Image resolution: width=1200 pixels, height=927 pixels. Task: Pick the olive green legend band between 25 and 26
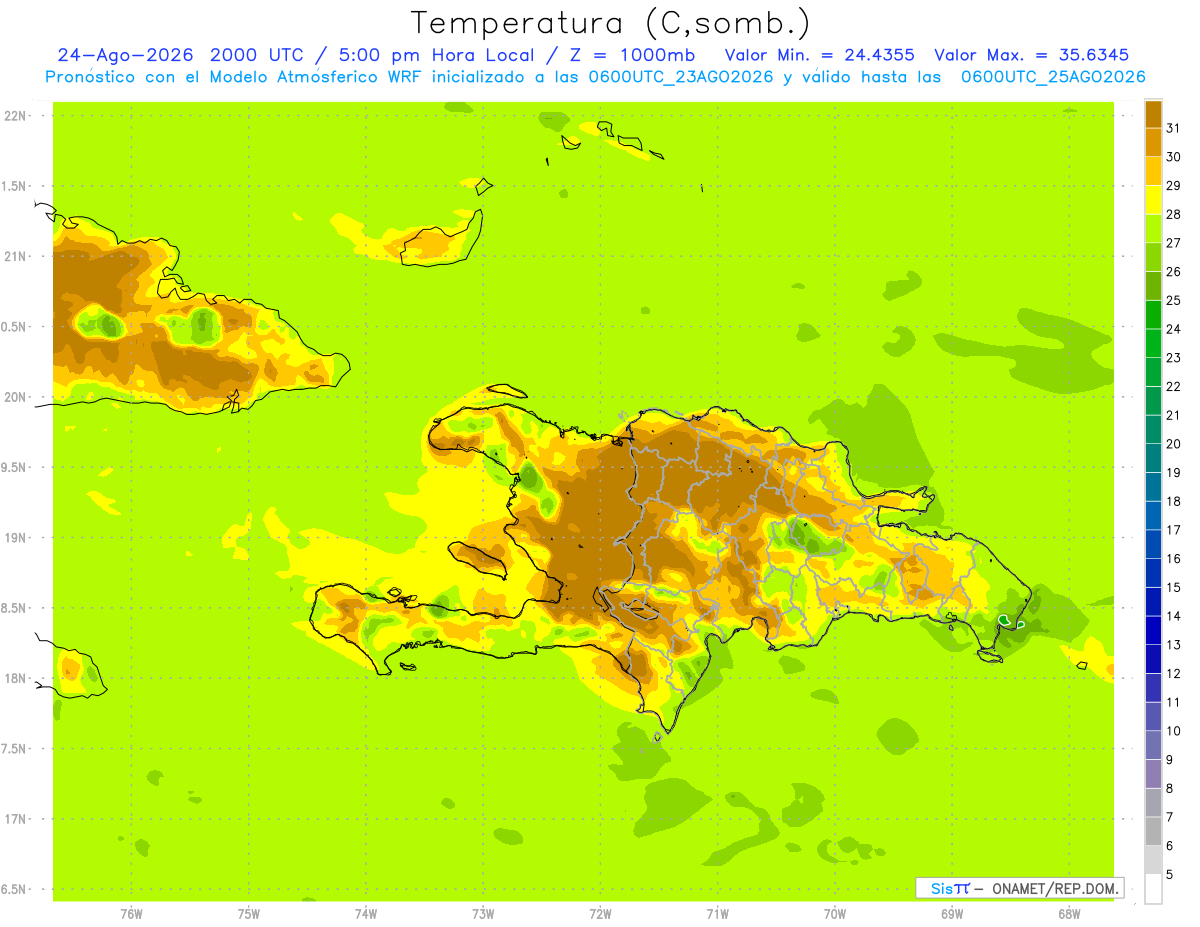tap(1153, 286)
